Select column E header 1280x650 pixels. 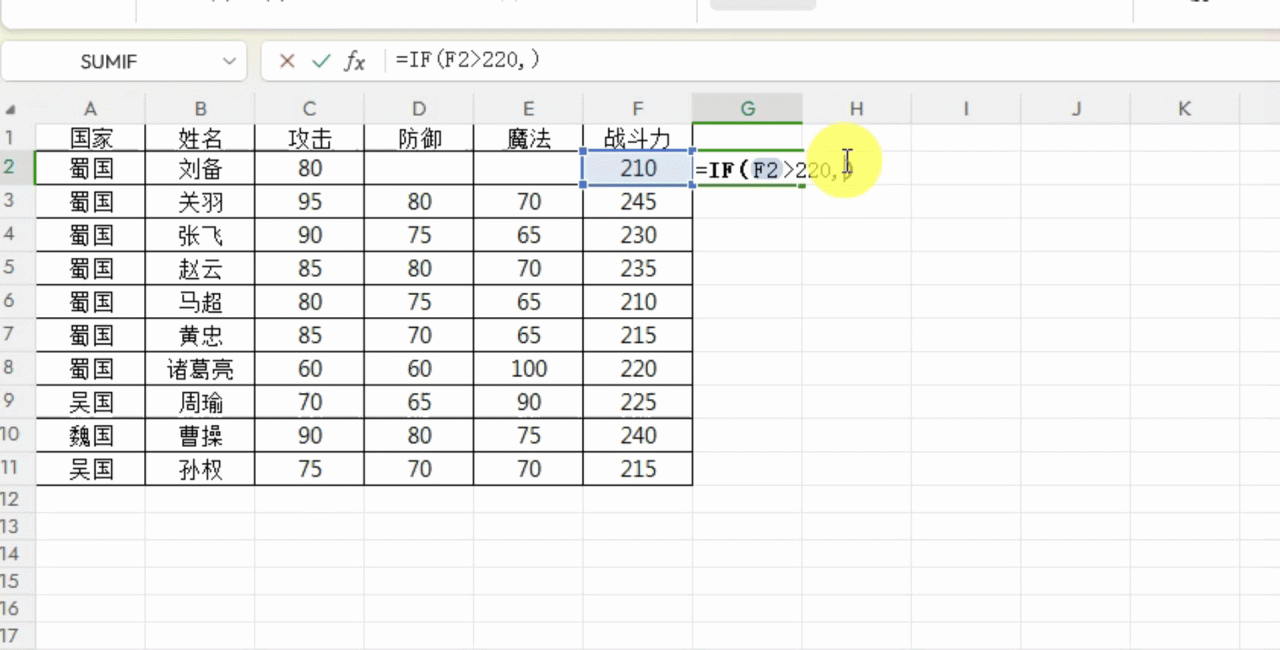tap(528, 109)
